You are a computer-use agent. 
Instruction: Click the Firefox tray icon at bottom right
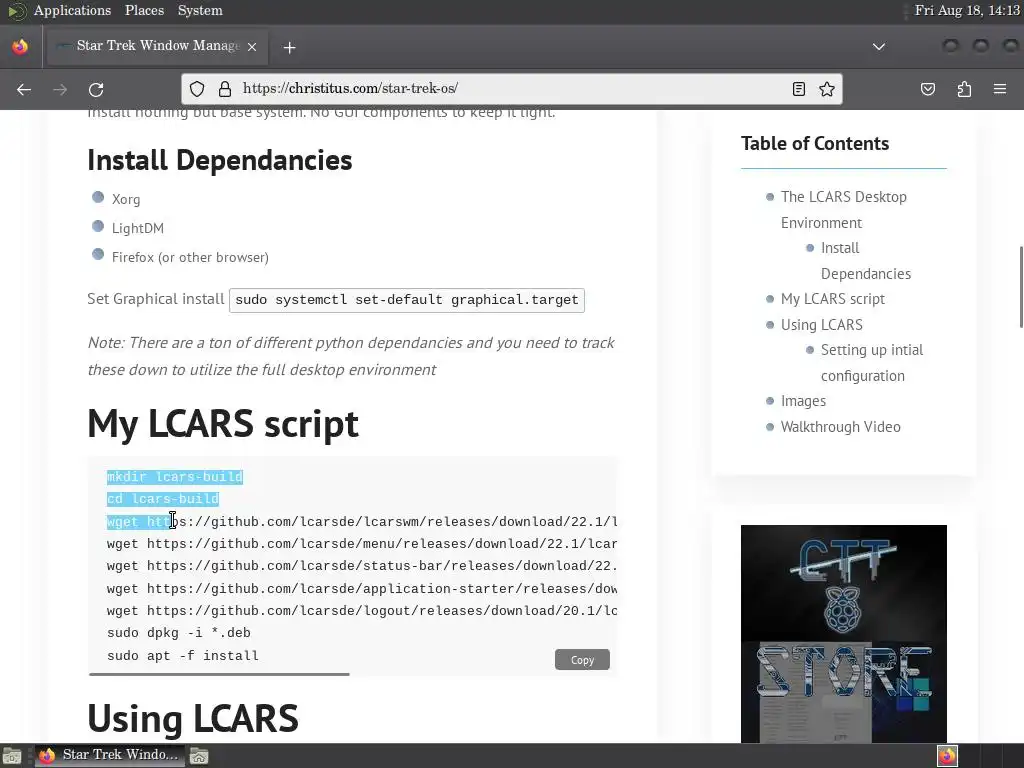(x=947, y=756)
